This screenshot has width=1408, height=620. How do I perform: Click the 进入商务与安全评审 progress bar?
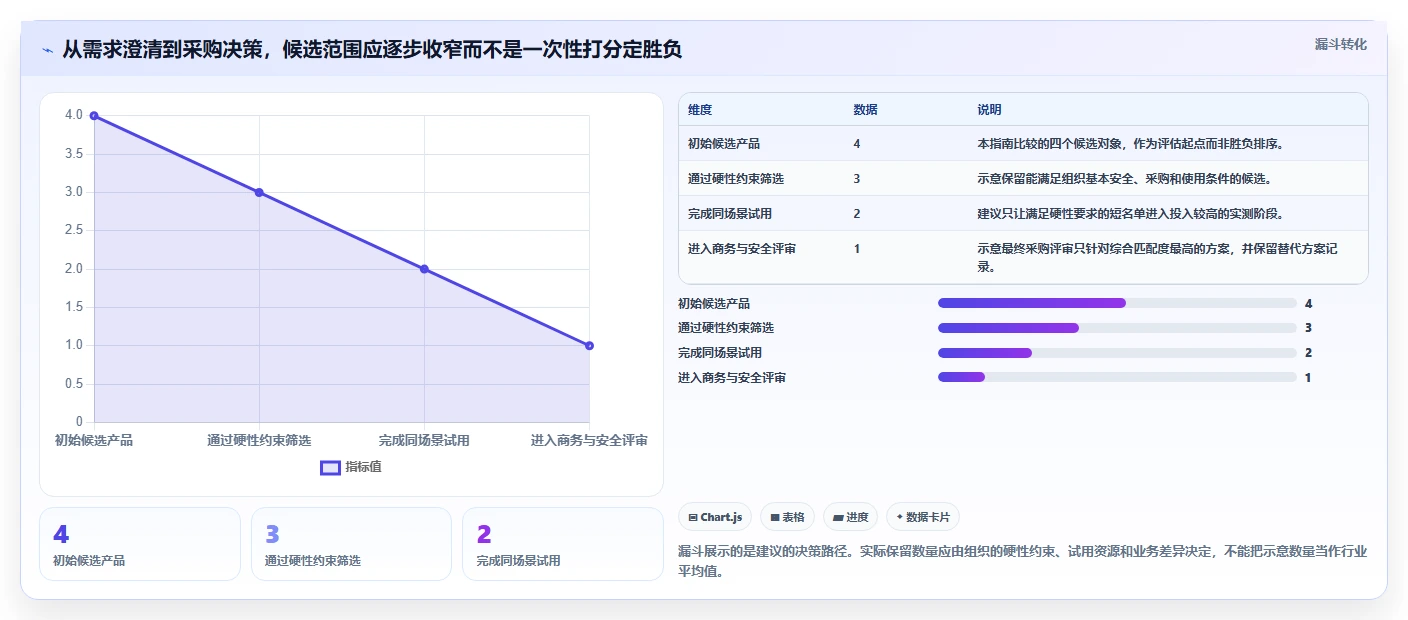coord(1117,377)
